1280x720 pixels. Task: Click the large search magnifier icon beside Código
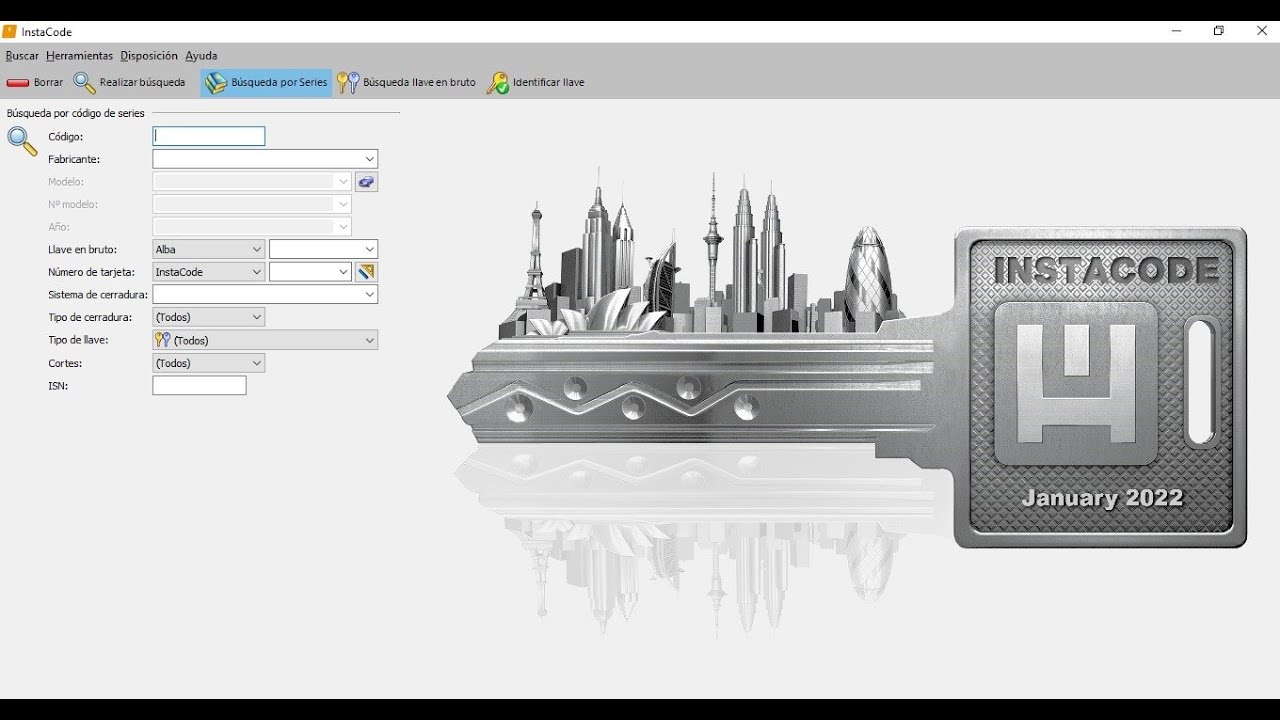coord(22,141)
